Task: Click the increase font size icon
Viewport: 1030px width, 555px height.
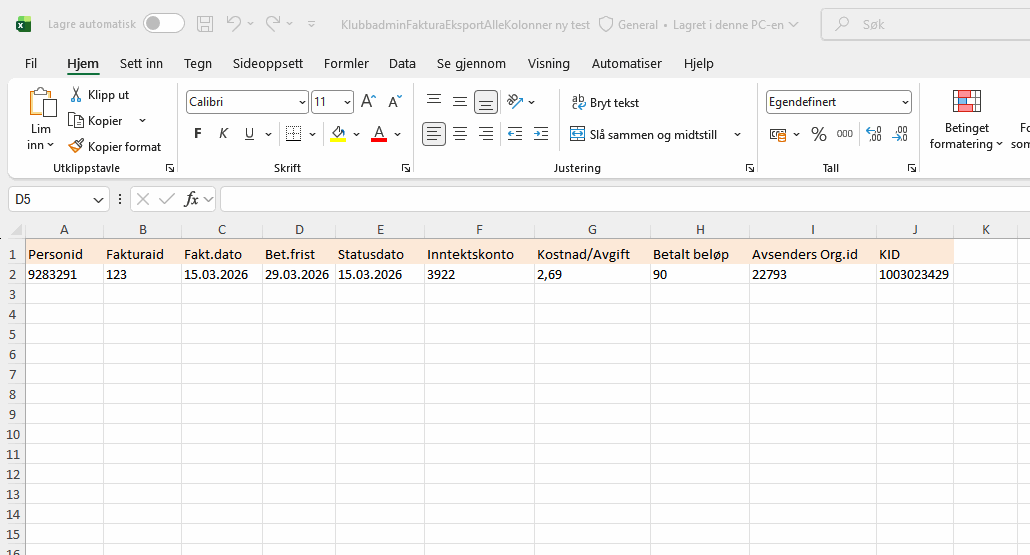Action: 368,102
